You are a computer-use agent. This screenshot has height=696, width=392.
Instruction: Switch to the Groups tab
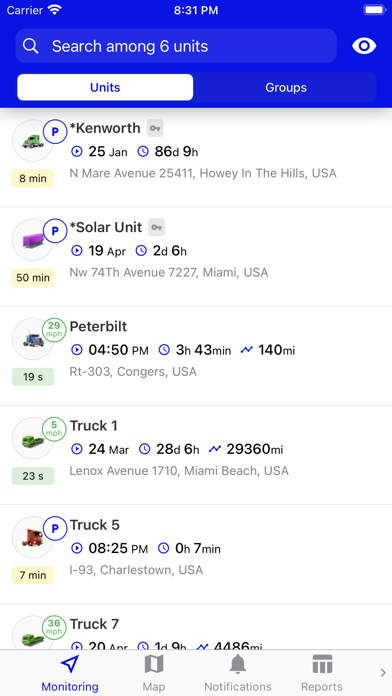point(286,87)
